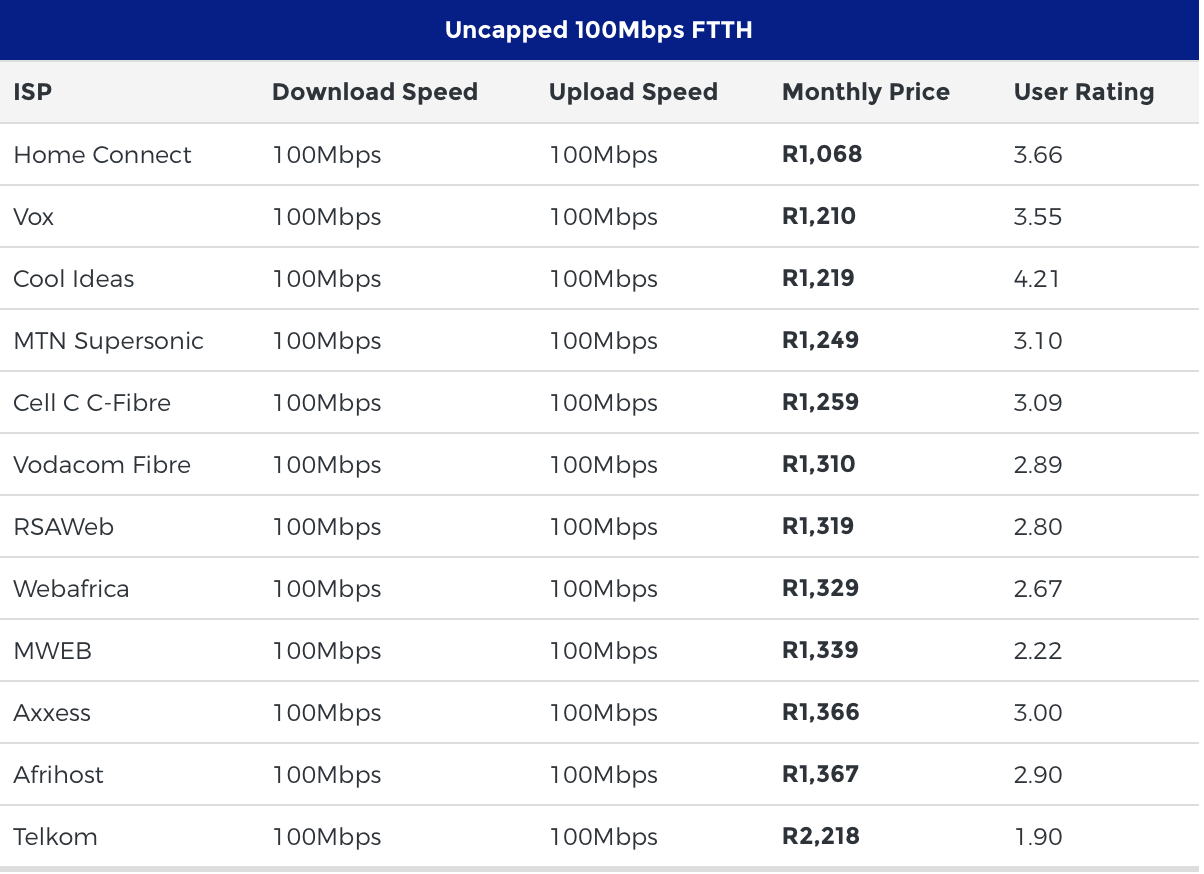This screenshot has width=1204, height=874.
Task: Click the User Rating column header
Action: tap(1084, 92)
